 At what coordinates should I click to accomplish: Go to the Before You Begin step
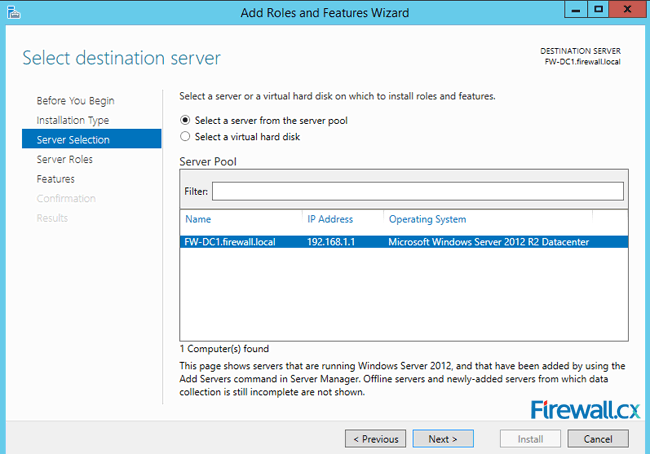(75, 101)
